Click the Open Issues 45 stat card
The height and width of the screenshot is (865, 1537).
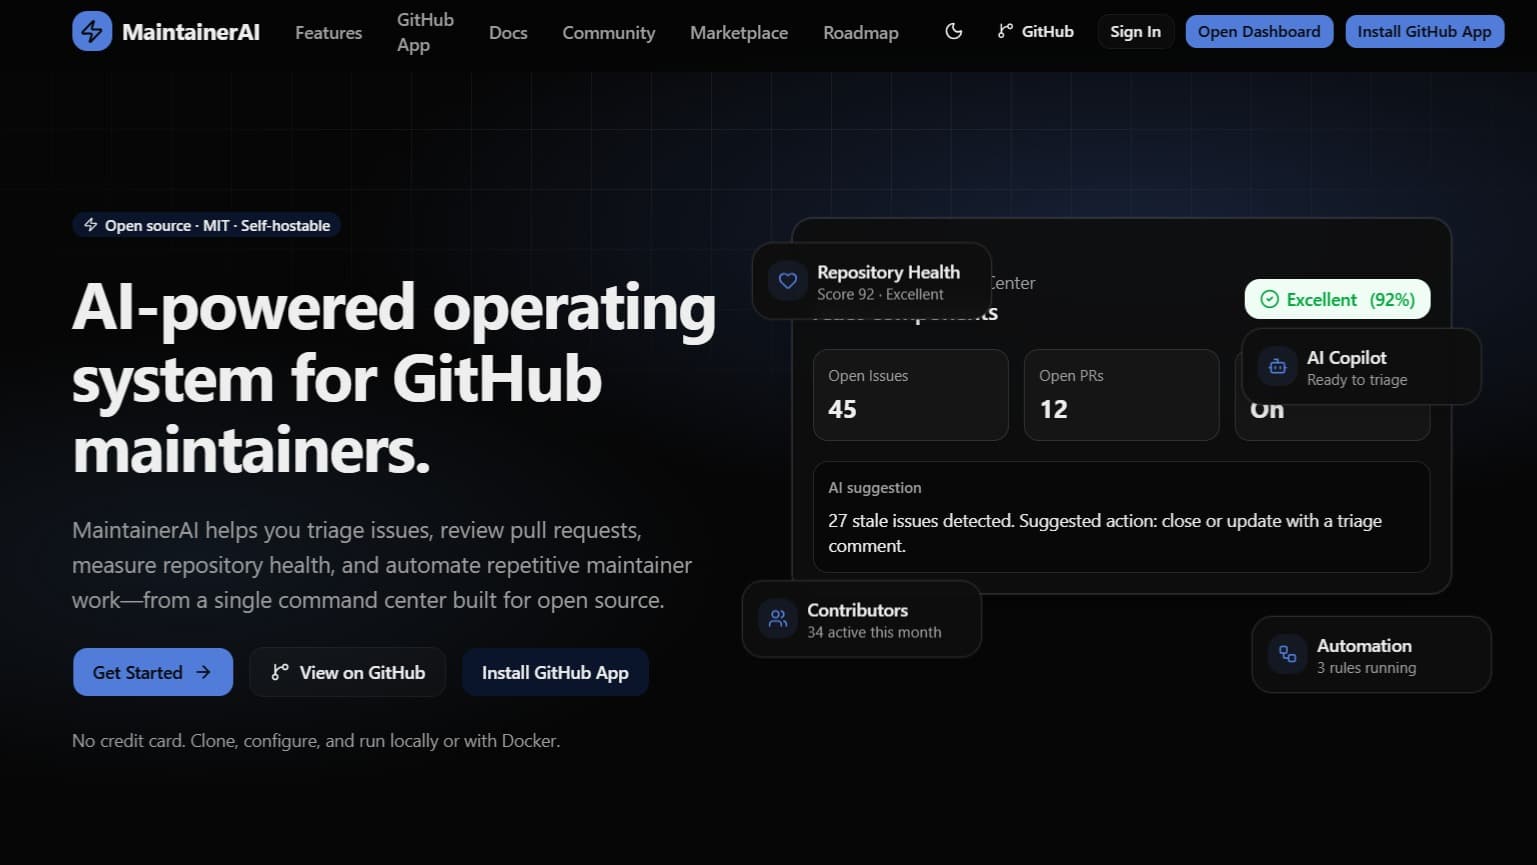911,395
